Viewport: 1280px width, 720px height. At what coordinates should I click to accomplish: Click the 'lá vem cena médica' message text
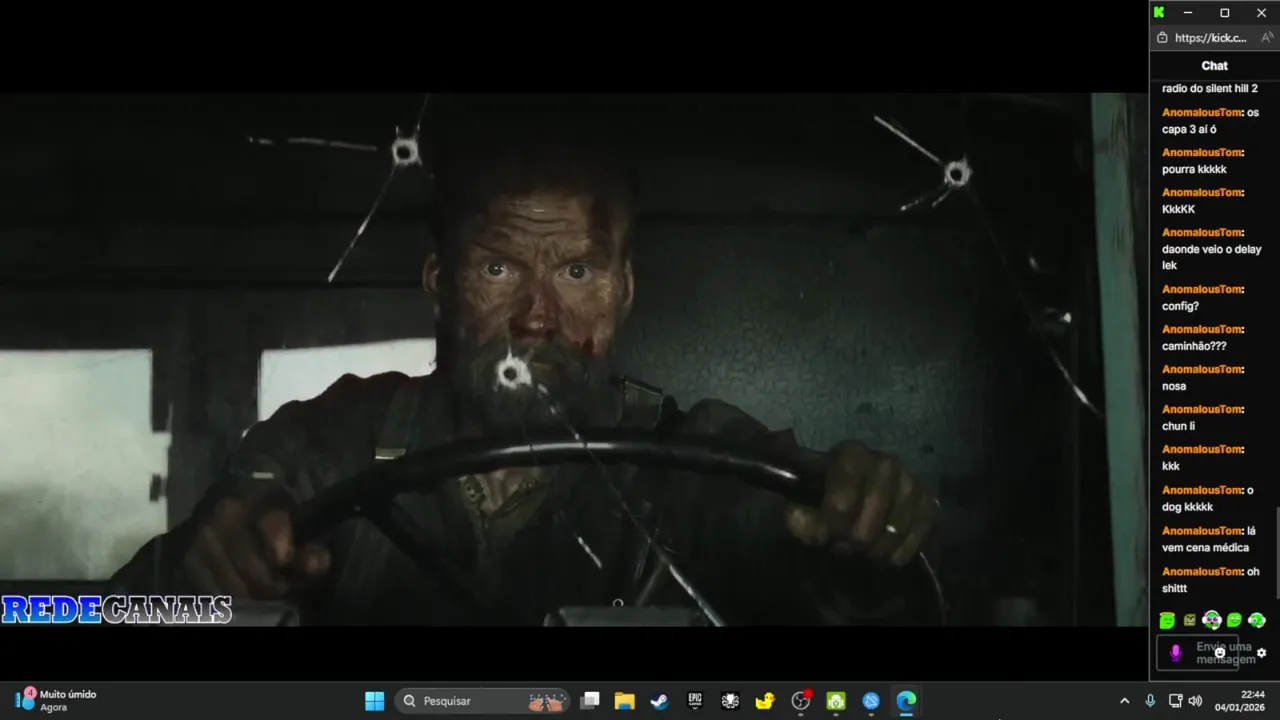click(1209, 539)
